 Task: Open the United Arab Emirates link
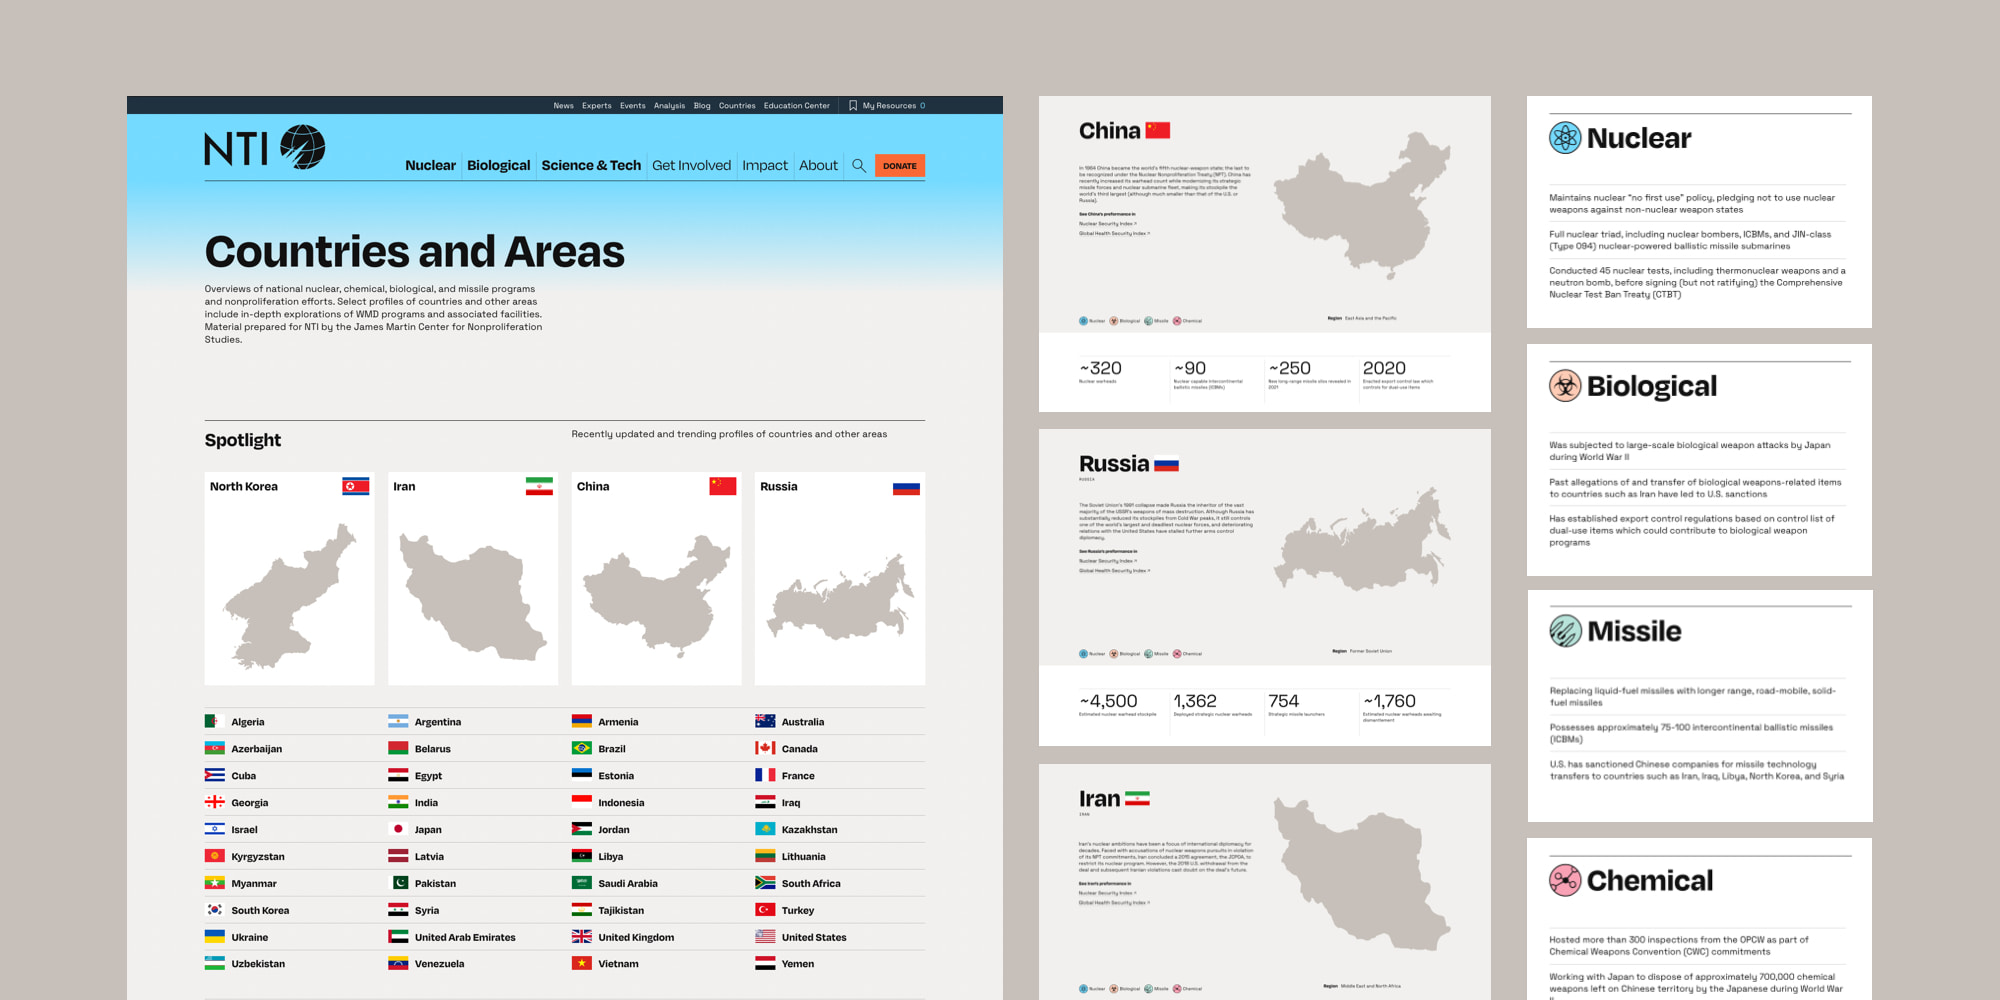[x=465, y=938]
